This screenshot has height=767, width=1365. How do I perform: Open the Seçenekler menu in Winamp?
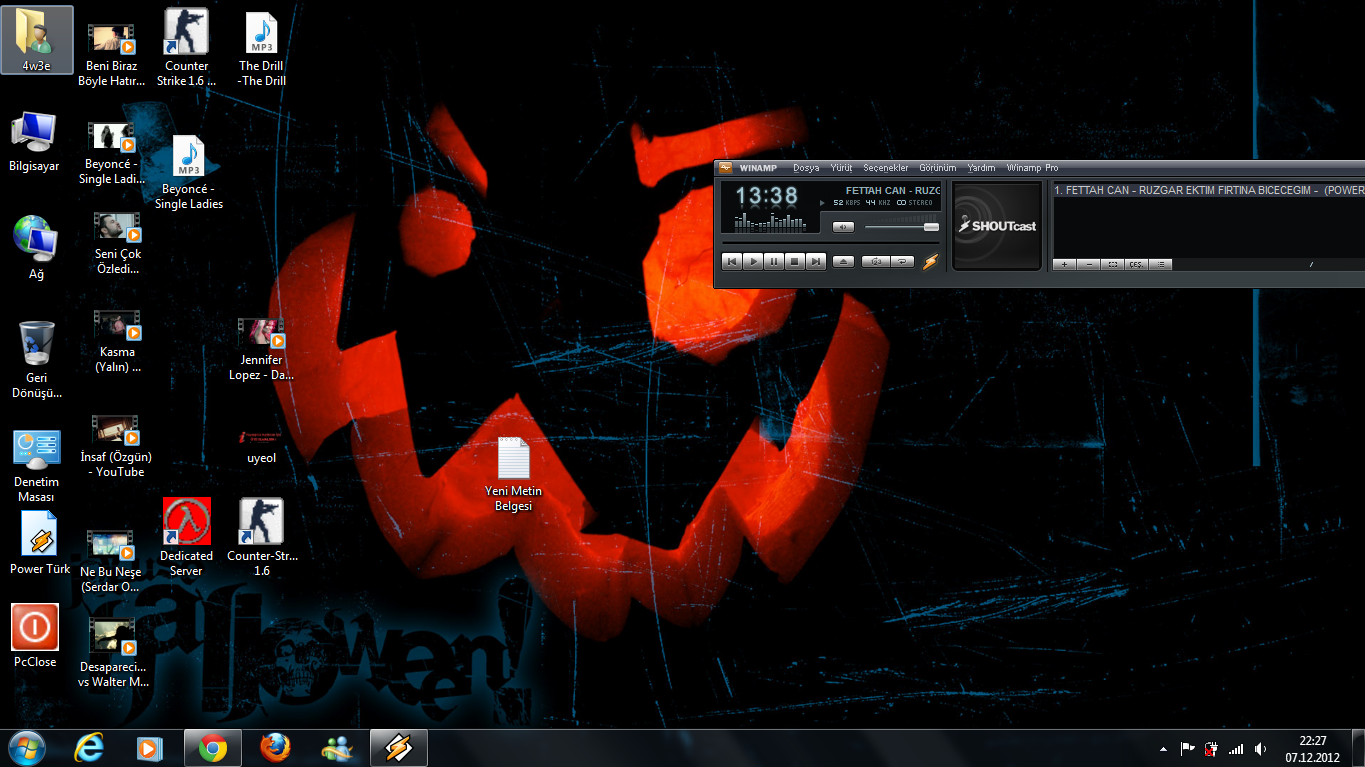tap(886, 168)
